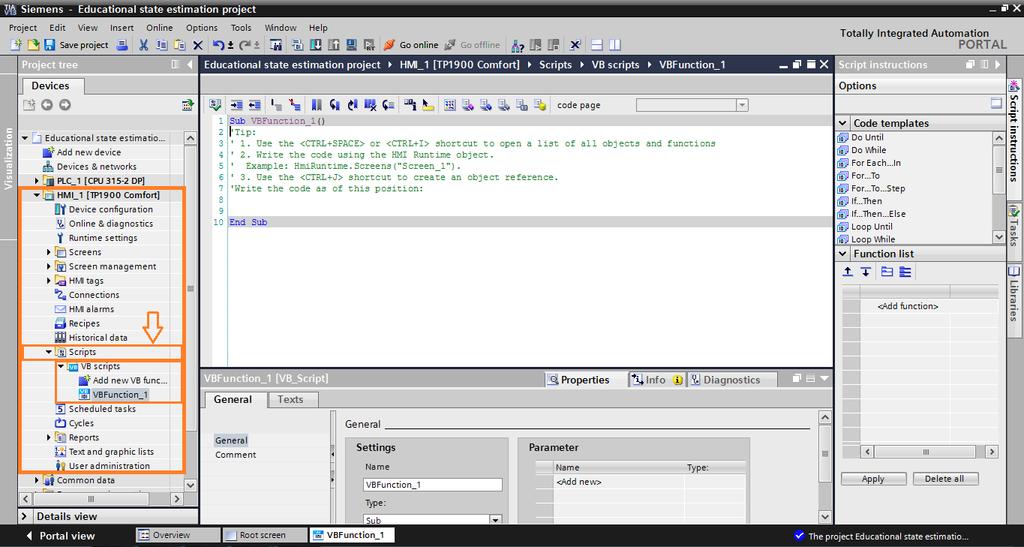Click the Print icon in main toolbar
1024x547 pixels.
(x=122, y=45)
